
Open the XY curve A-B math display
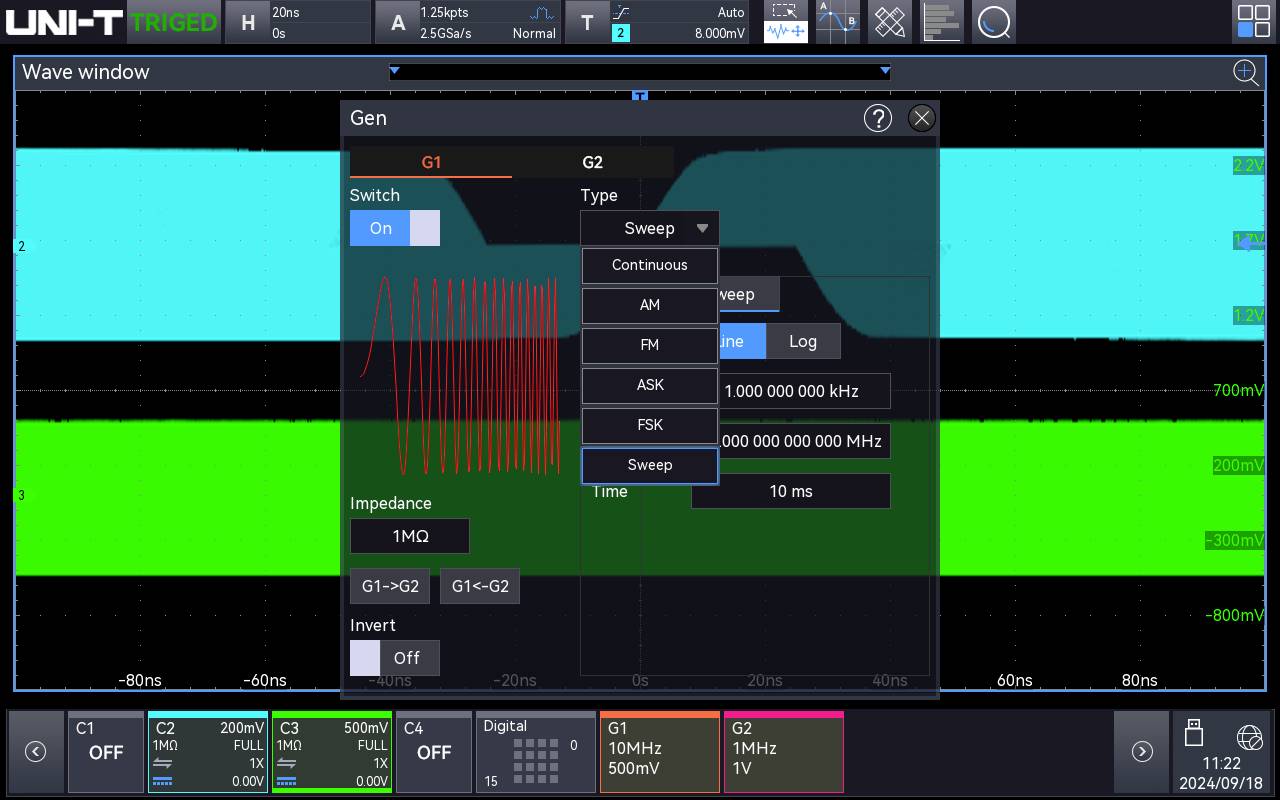click(837, 22)
